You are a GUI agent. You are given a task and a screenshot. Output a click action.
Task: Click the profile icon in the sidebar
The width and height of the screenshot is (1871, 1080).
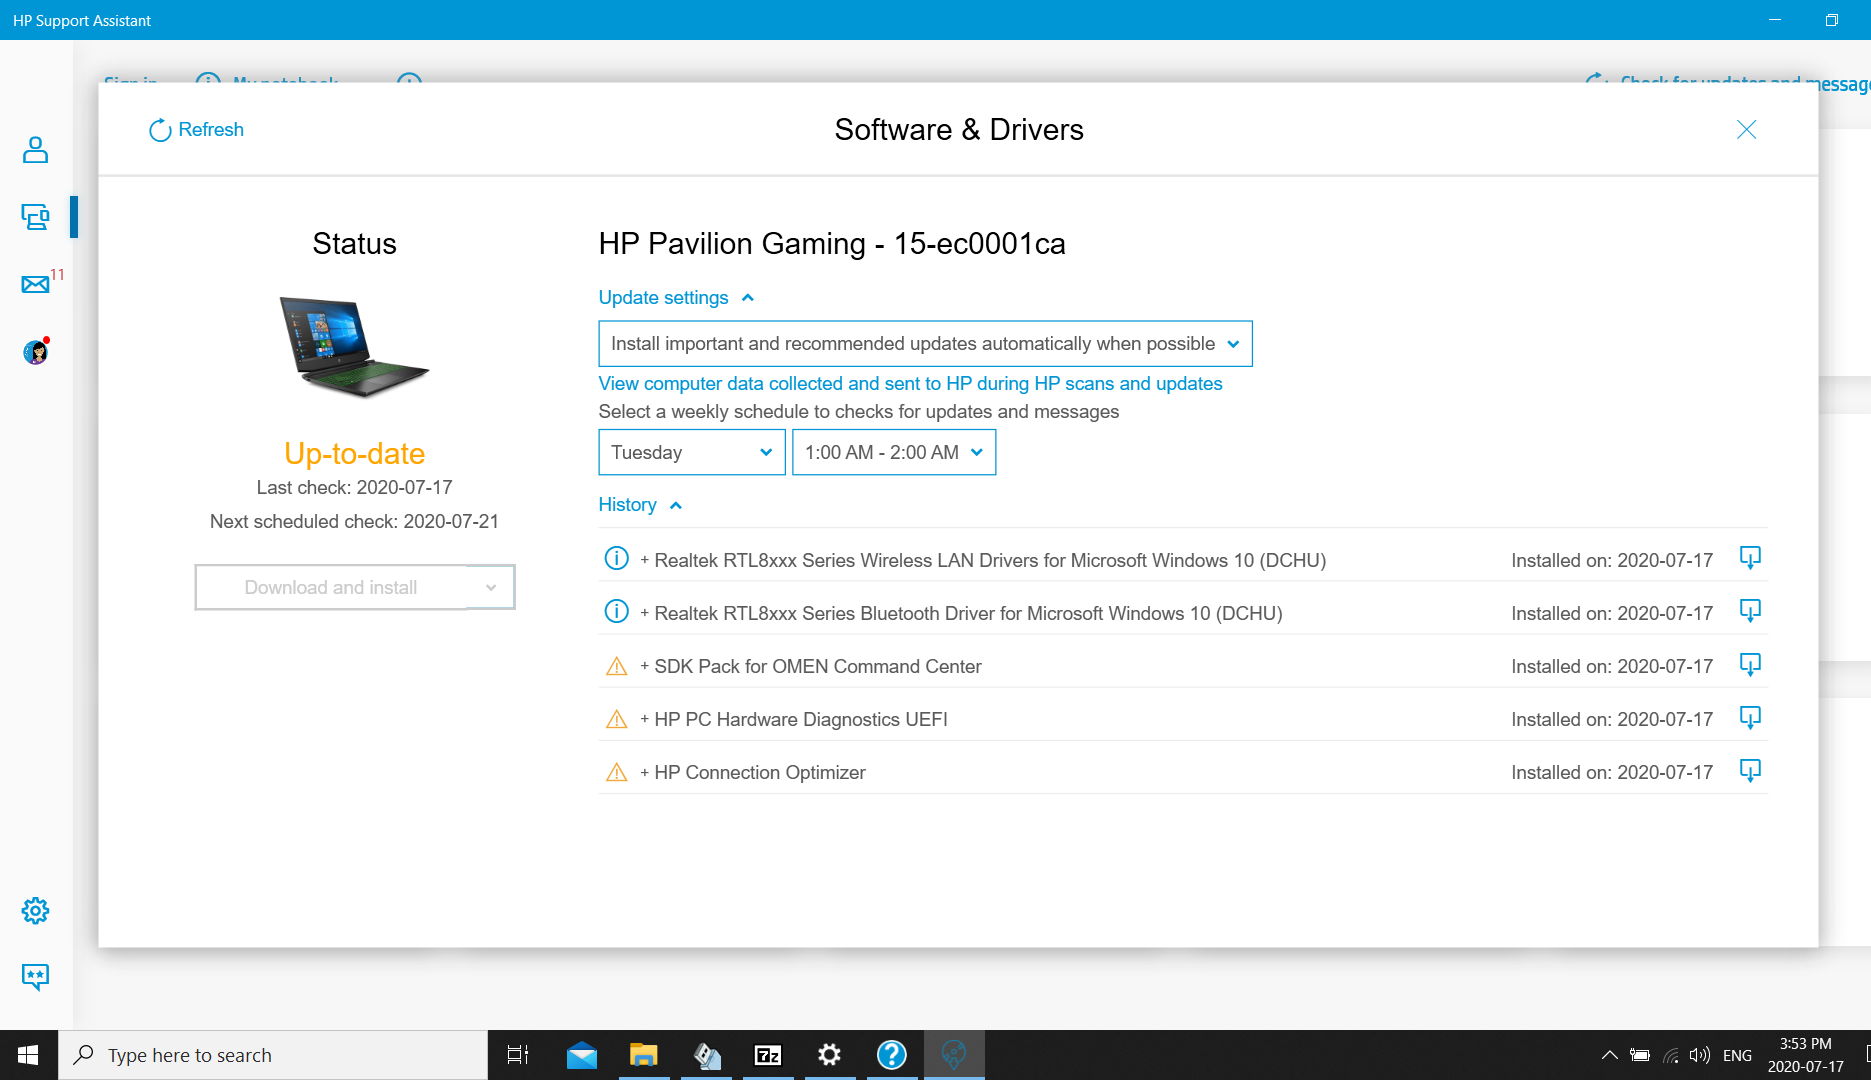coord(35,150)
